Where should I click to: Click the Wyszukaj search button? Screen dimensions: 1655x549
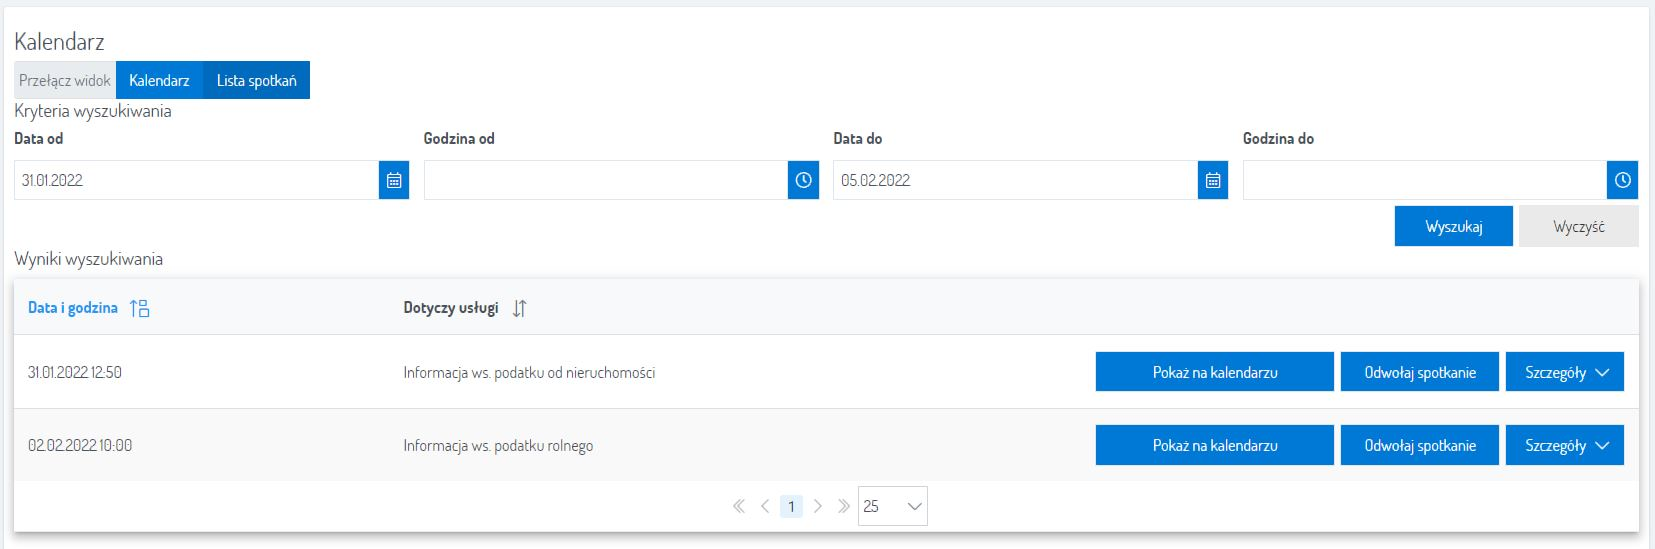[1453, 227]
